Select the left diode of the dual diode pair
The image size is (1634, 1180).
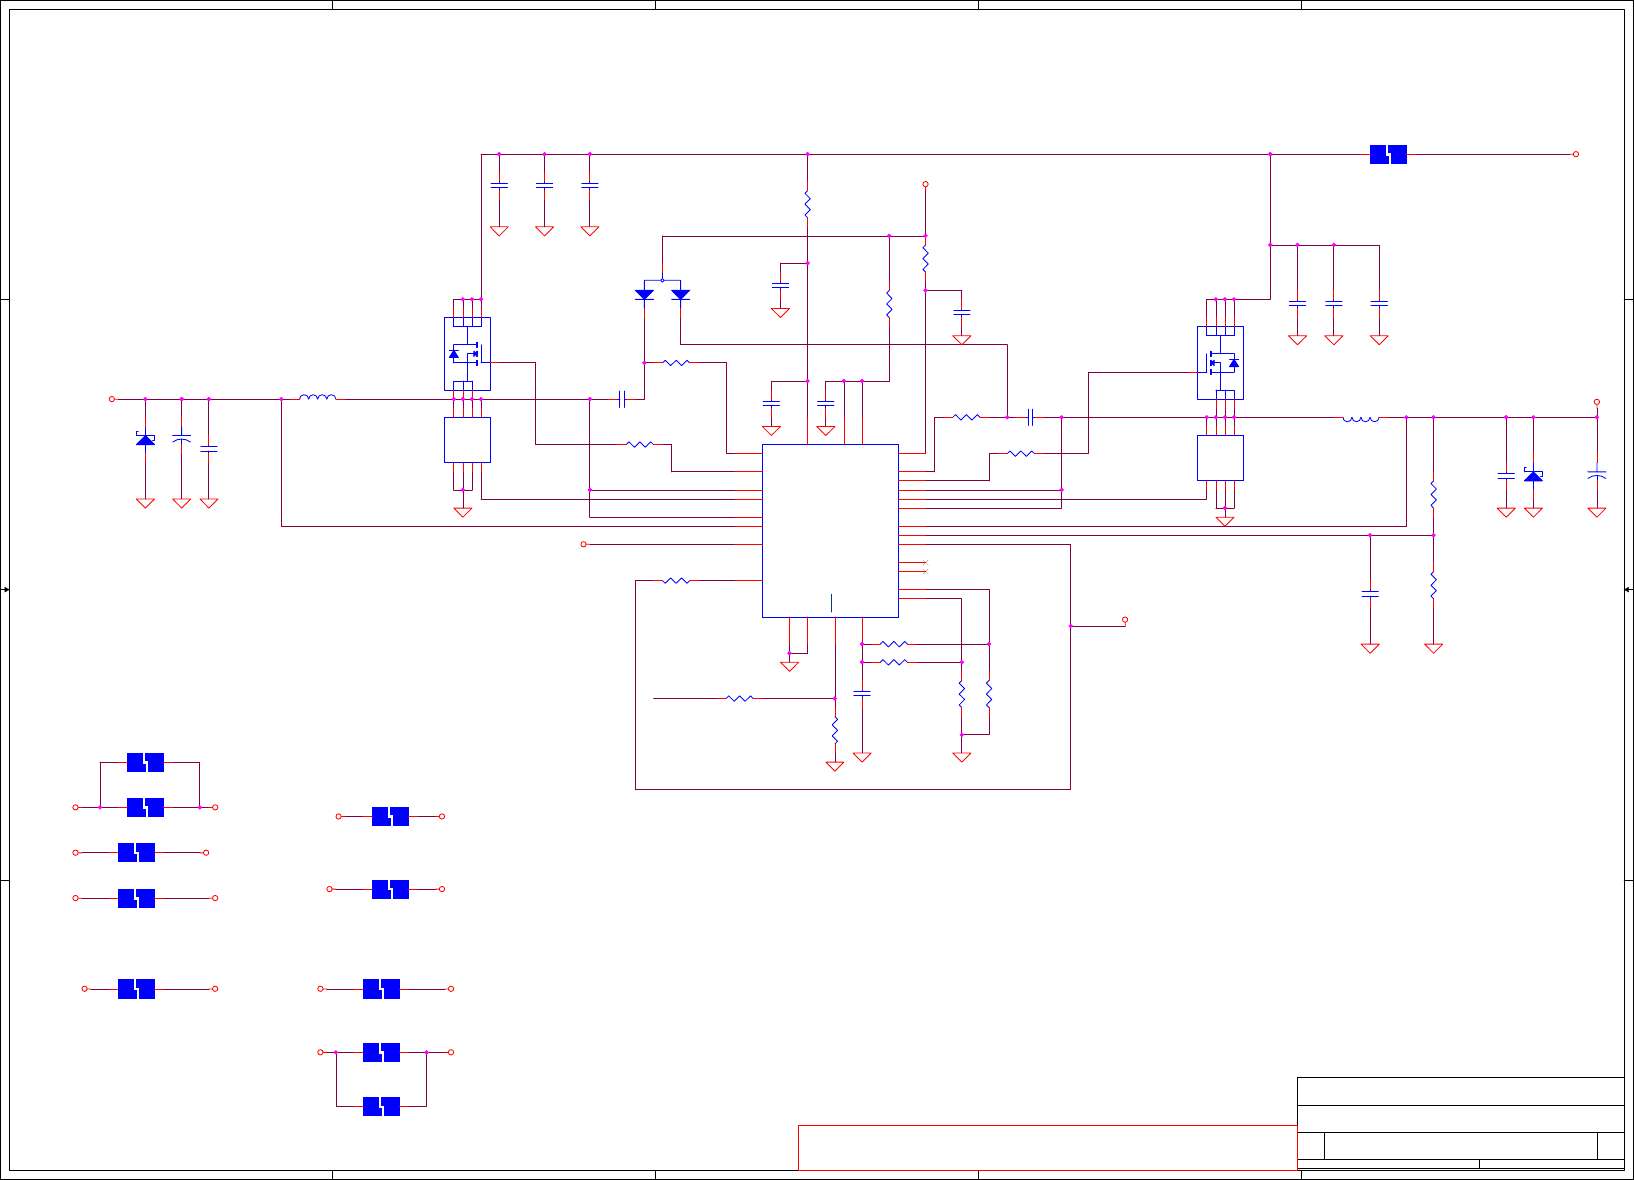point(644,295)
